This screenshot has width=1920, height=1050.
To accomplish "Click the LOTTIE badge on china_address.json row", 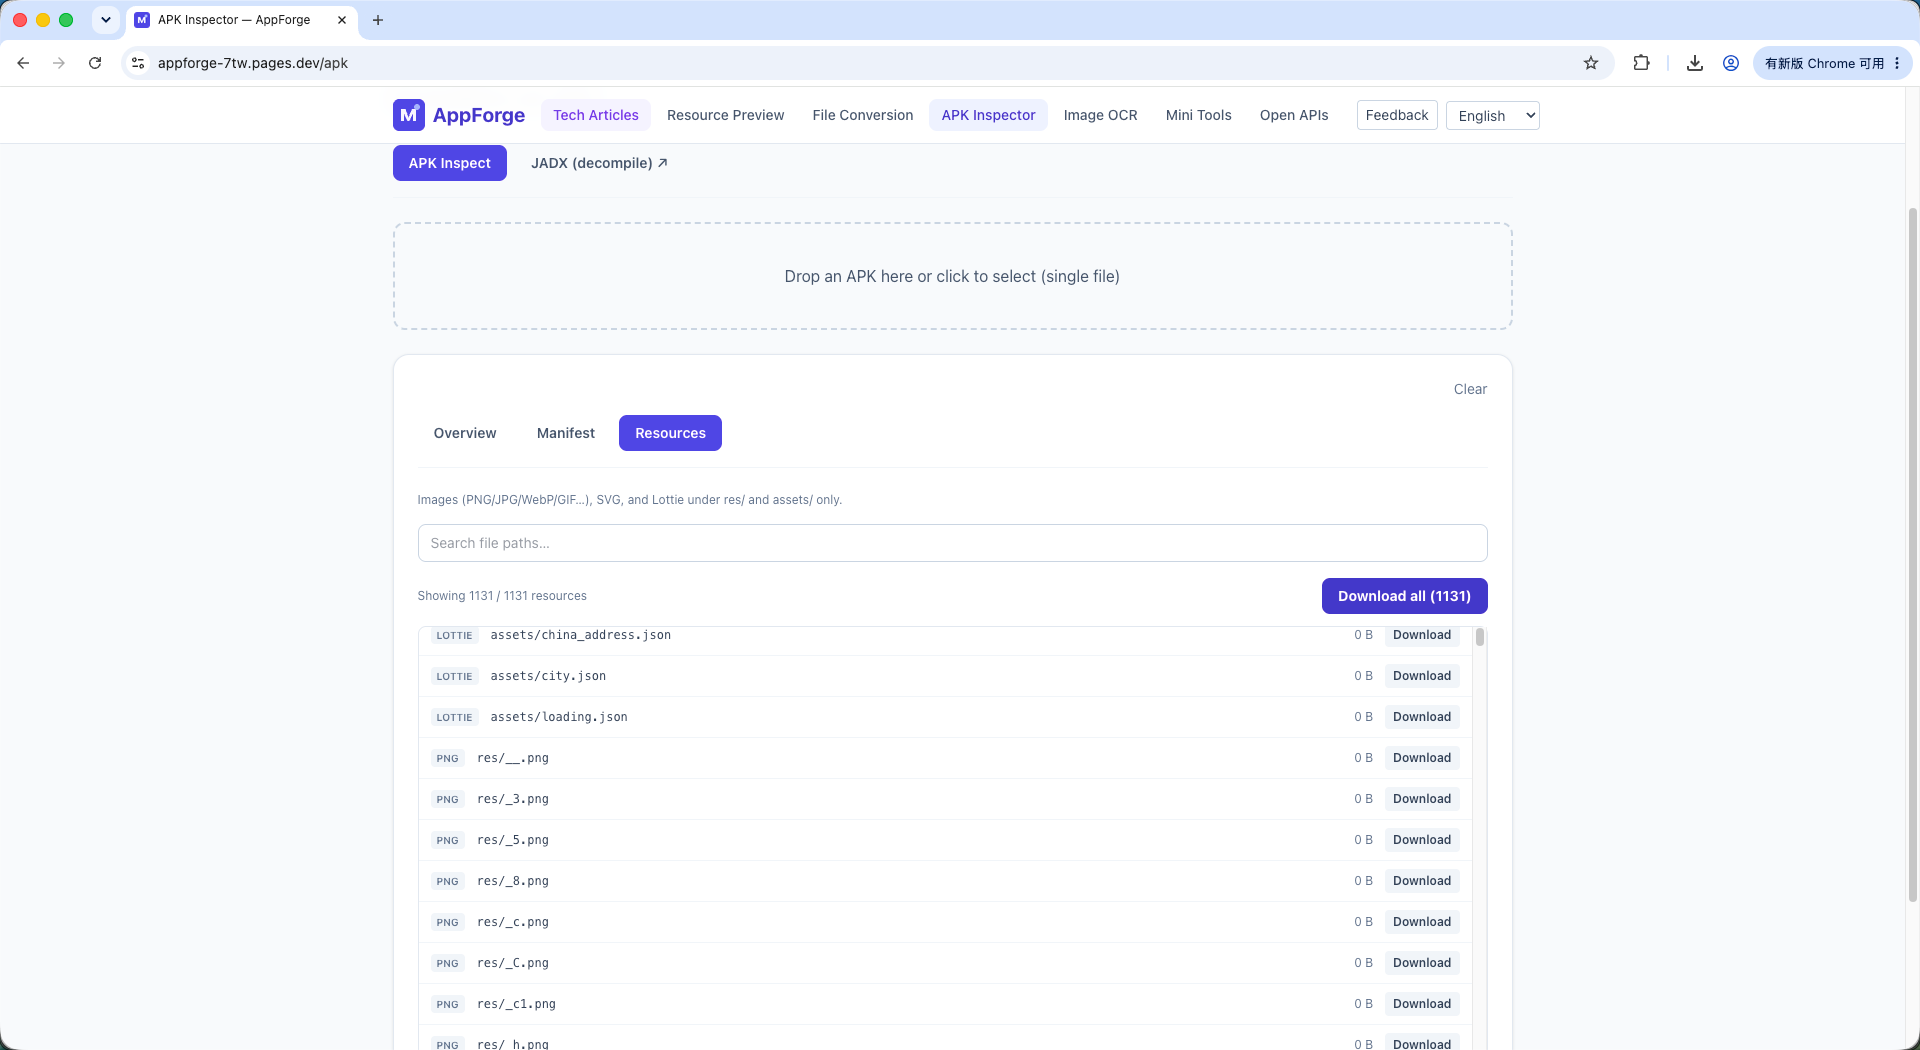I will [x=454, y=635].
